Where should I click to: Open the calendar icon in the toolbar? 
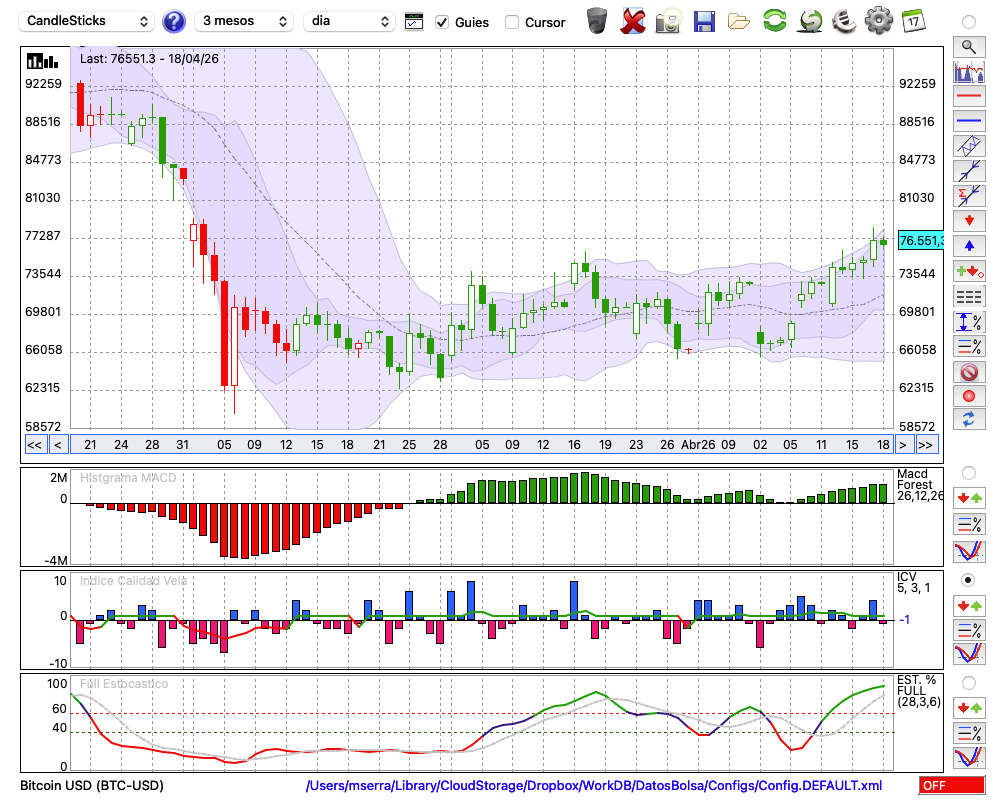point(913,21)
